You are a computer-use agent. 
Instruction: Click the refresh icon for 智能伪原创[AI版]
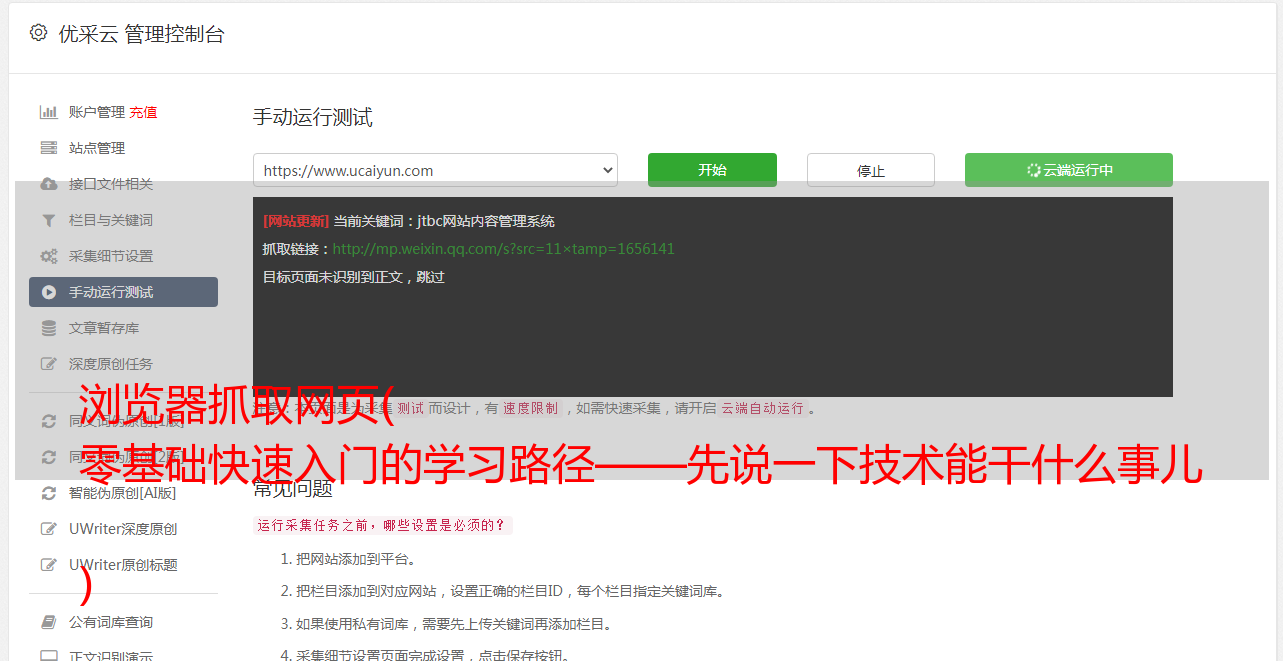point(48,493)
